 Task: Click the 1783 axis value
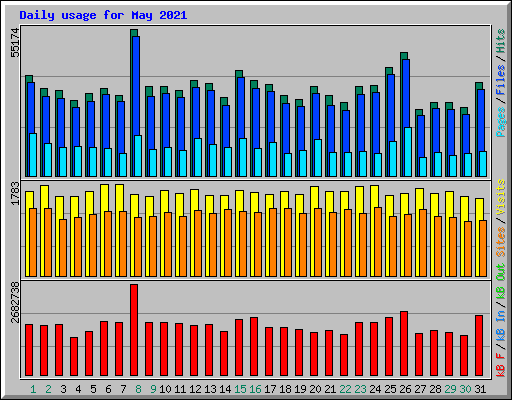(x=15, y=194)
